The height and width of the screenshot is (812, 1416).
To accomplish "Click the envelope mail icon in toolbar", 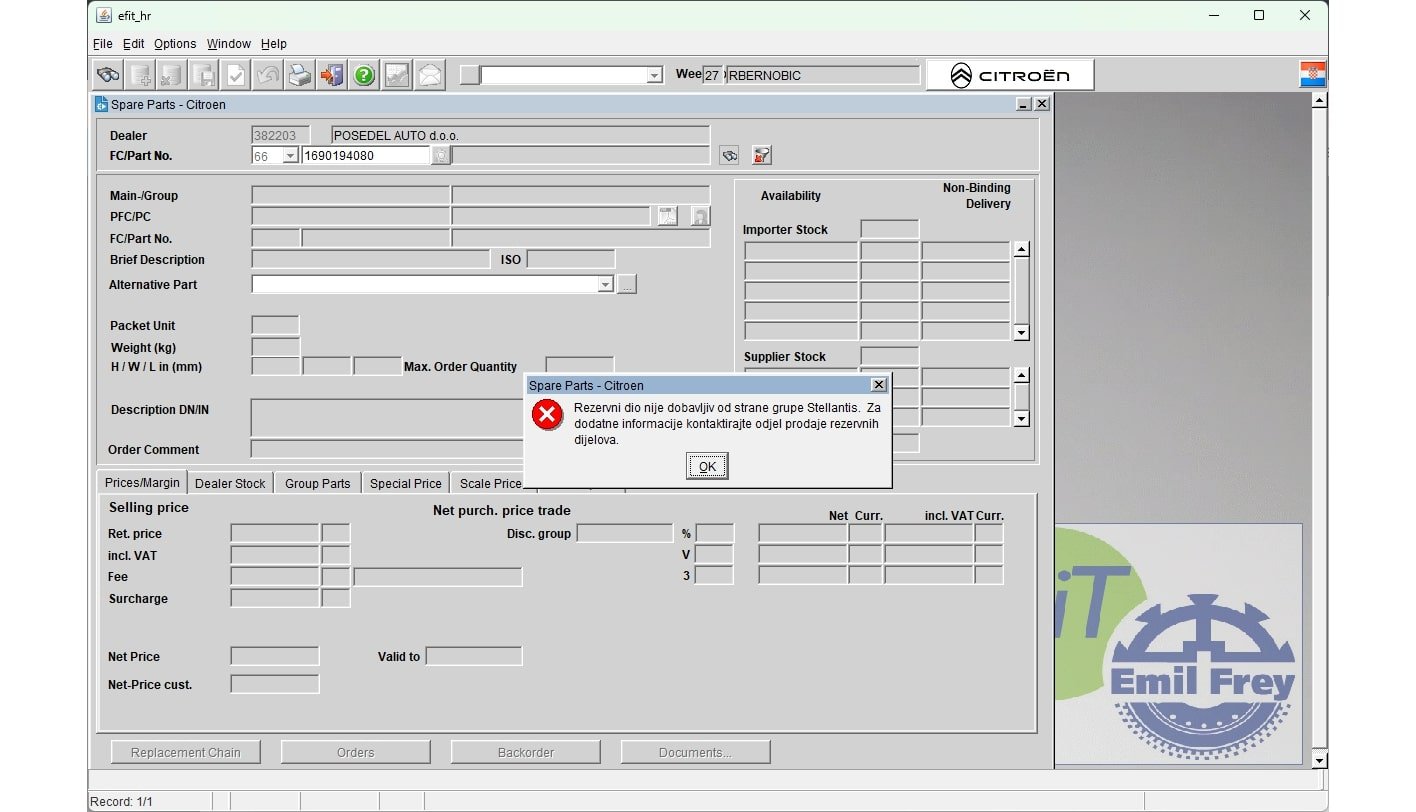I will click(429, 75).
